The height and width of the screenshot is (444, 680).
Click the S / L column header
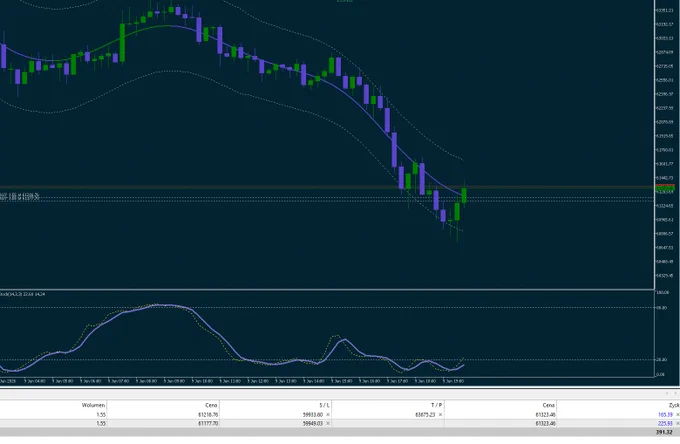(x=324, y=405)
